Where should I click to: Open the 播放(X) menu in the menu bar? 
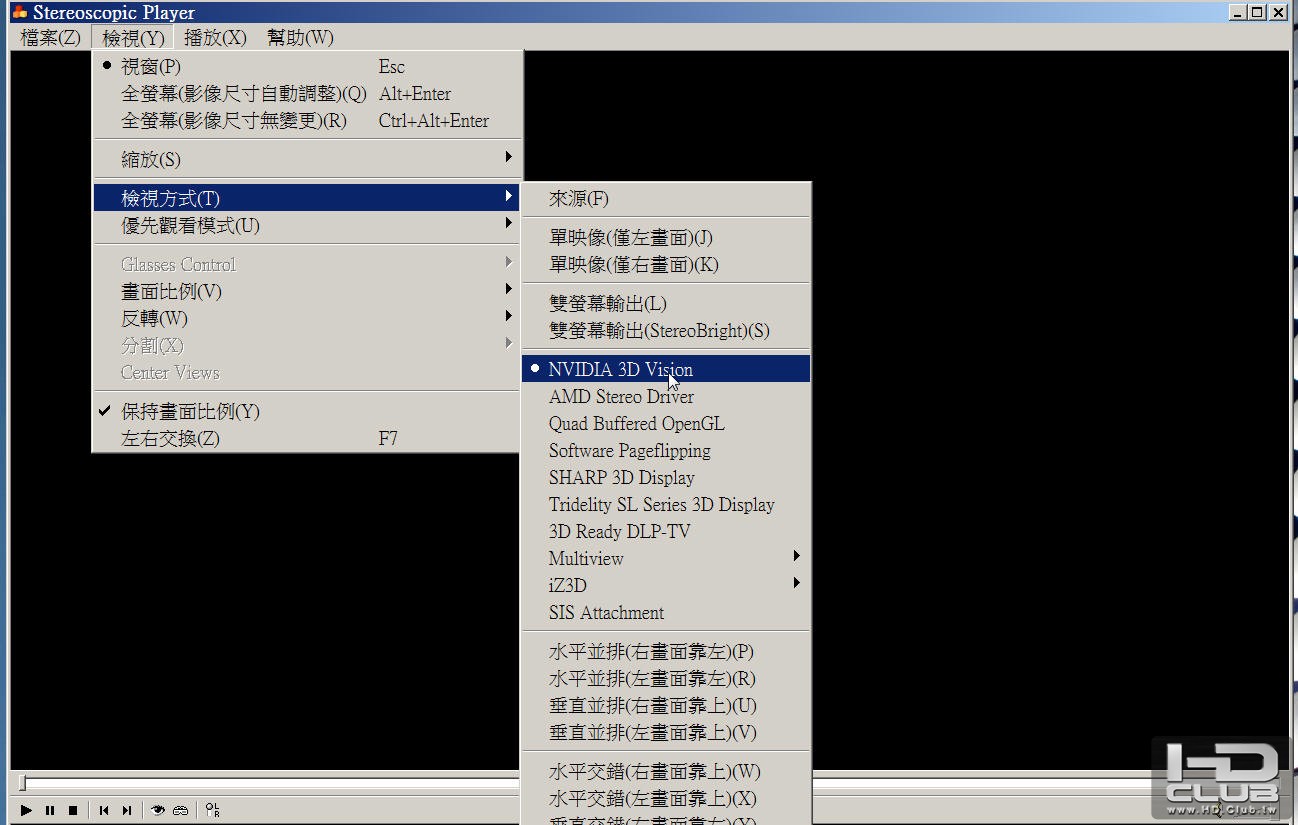pos(215,38)
